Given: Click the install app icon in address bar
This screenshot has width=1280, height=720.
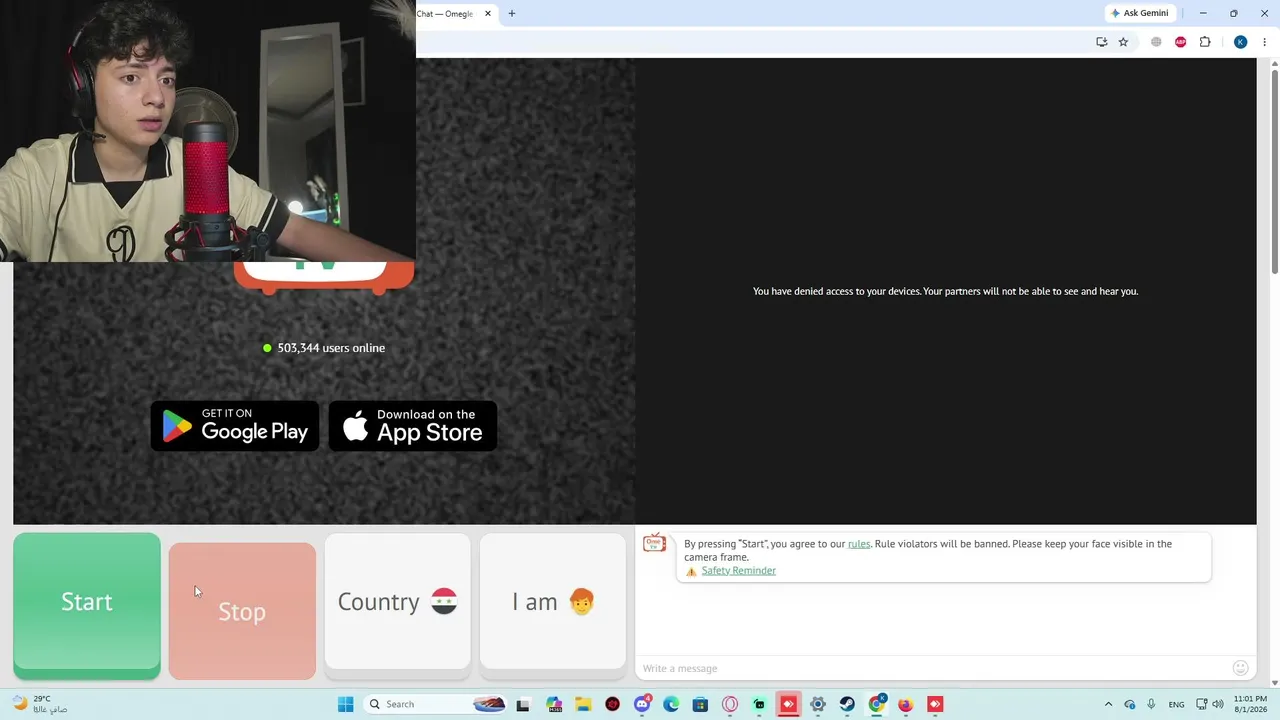Looking at the screenshot, I should tap(1101, 42).
